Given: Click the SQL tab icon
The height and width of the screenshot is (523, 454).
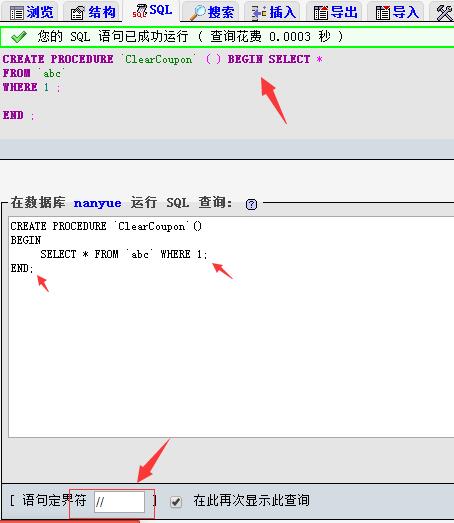Looking at the screenshot, I should [140, 11].
